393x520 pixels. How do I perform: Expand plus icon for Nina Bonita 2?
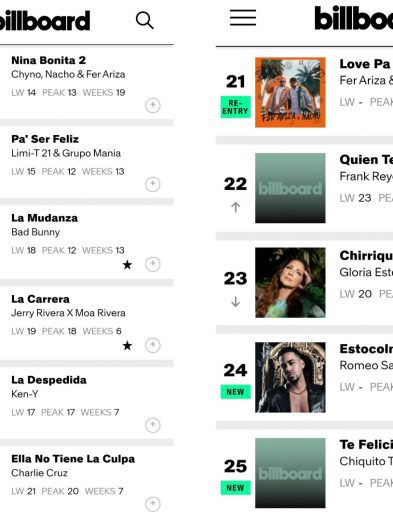coord(153,105)
